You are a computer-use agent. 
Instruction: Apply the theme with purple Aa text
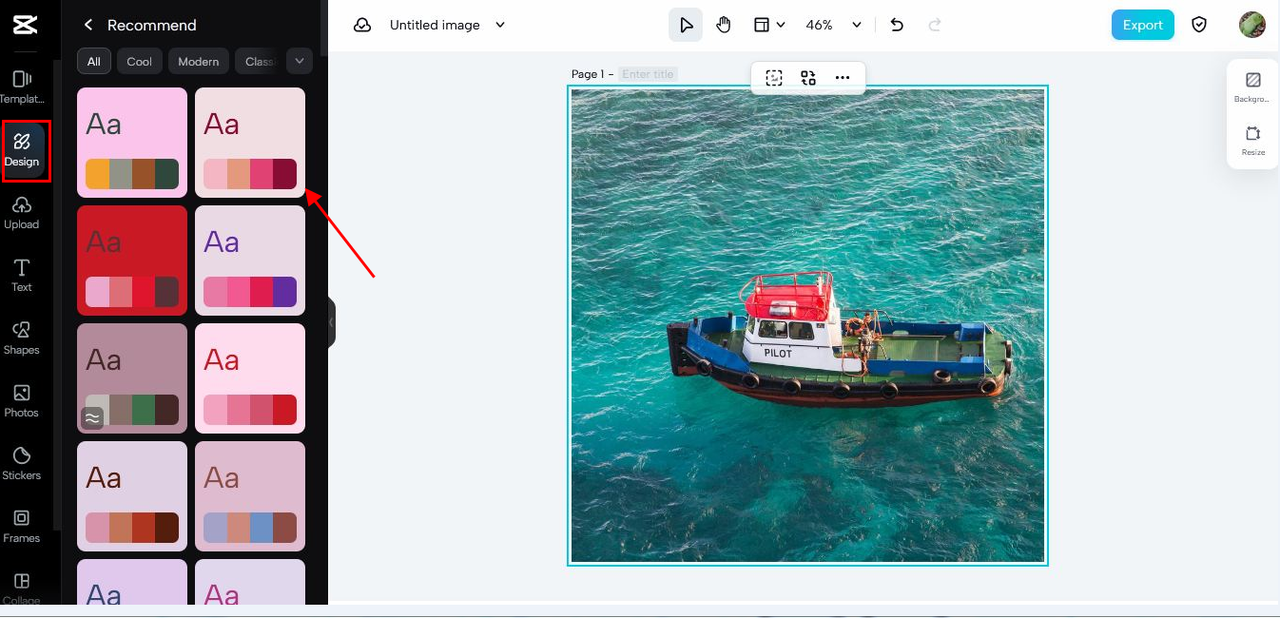coord(250,260)
